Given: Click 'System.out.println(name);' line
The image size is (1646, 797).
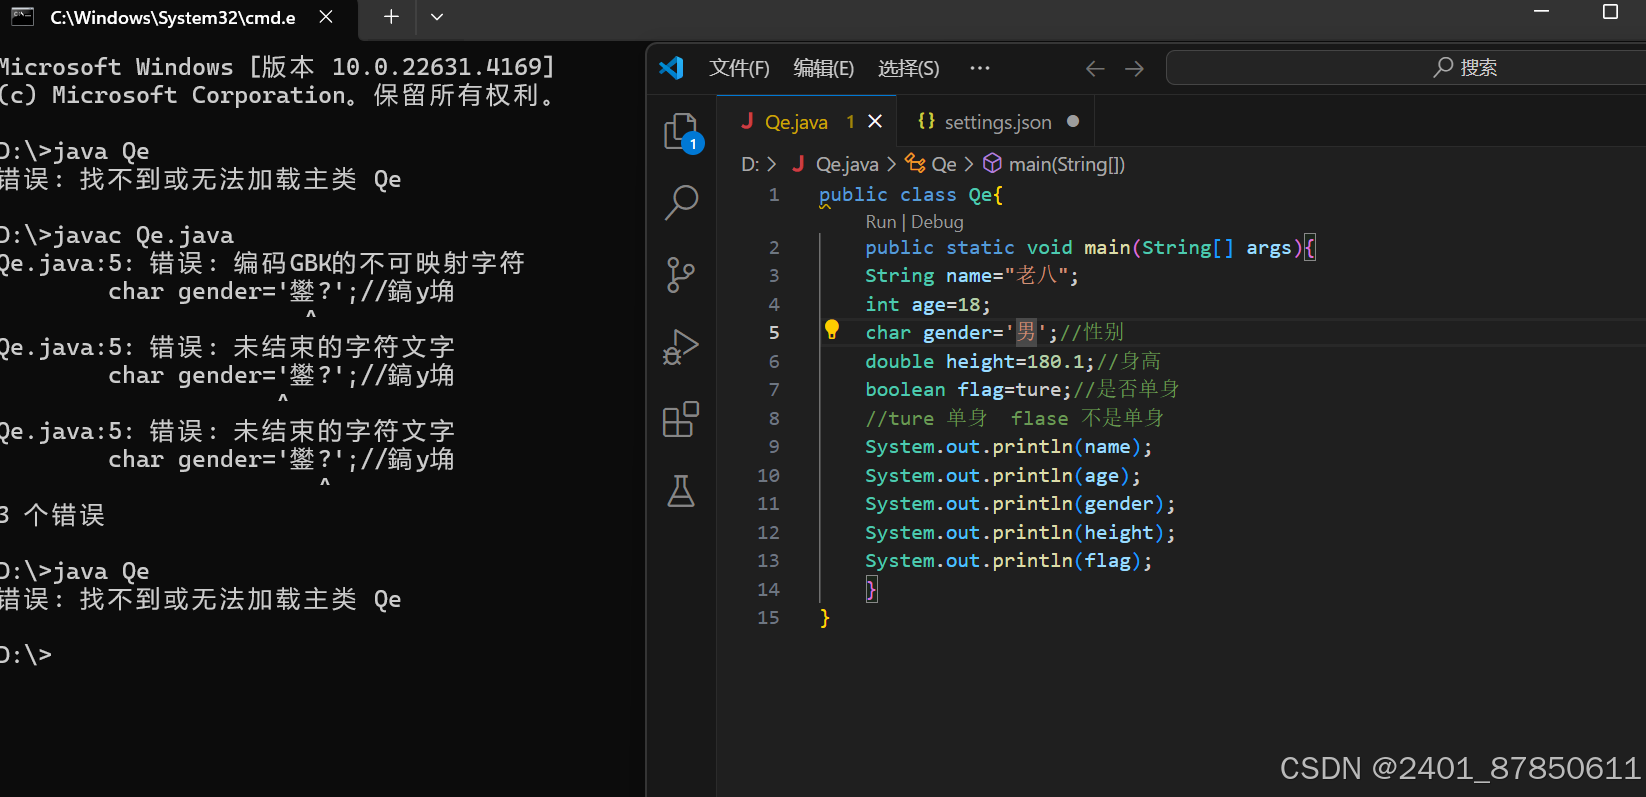Looking at the screenshot, I should [x=1009, y=446].
